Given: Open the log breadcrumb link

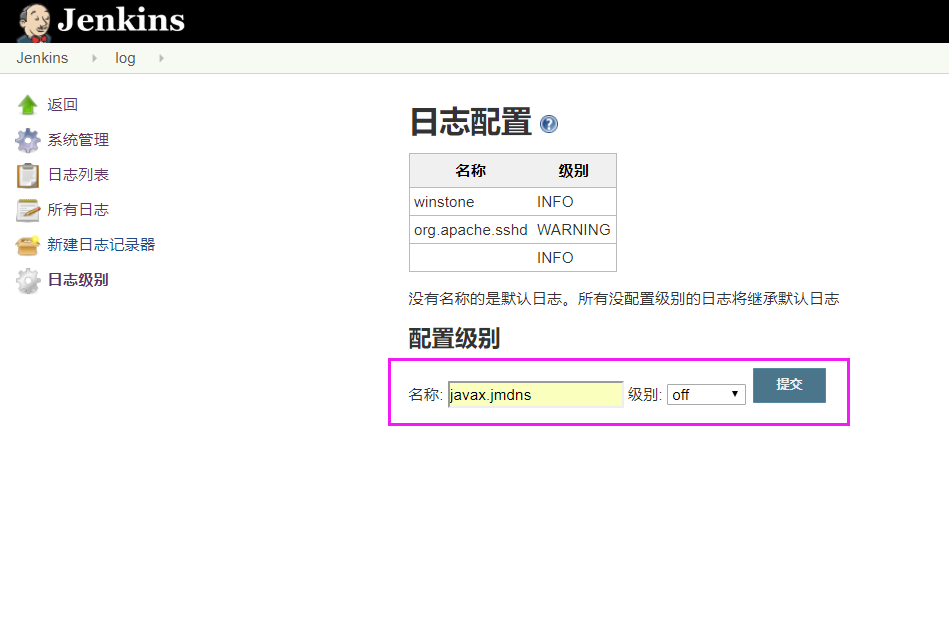Looking at the screenshot, I should pyautogui.click(x=125, y=58).
